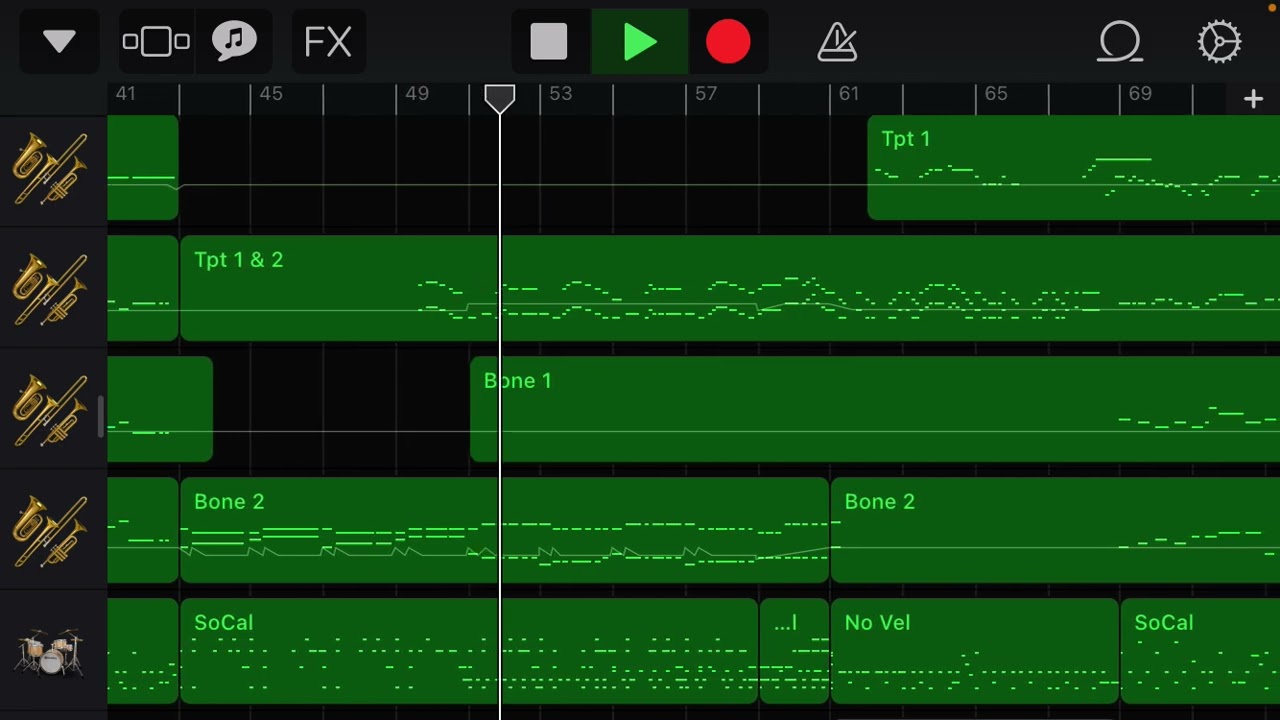The width and height of the screenshot is (1280, 720).
Task: Select the playhead marker on ruler
Action: 500,98
